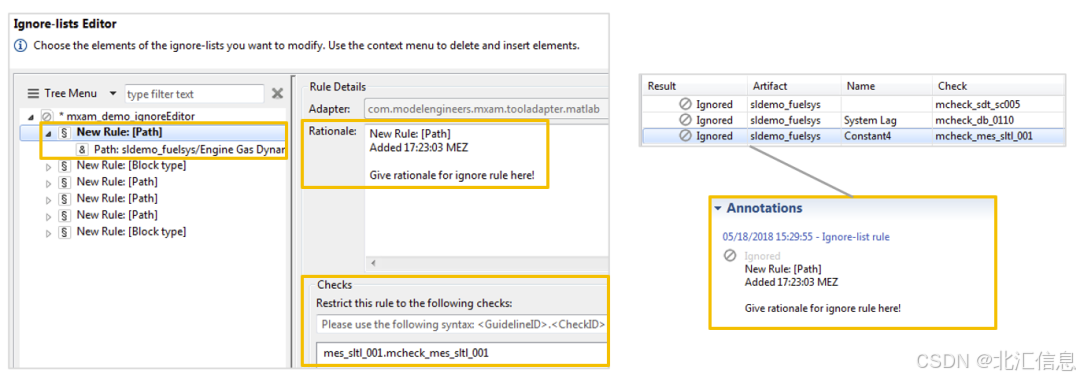The image size is (1080, 378).
Task: Select the mcheck_sdt_sc005 check cell
Action: tap(977, 104)
